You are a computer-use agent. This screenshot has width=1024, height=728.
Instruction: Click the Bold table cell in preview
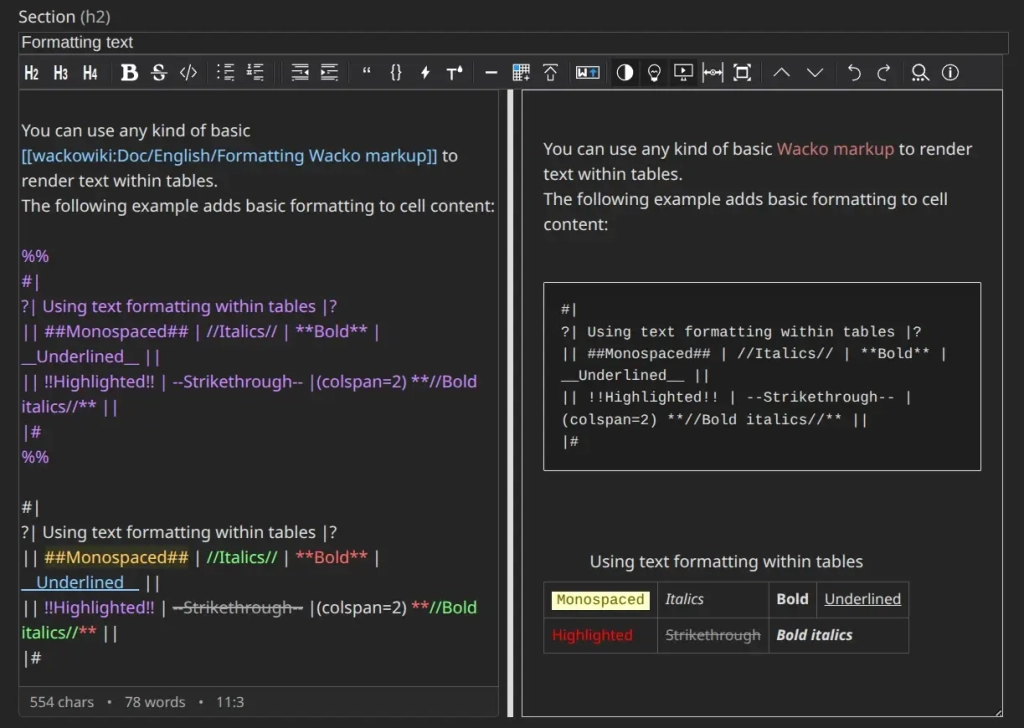pyautogui.click(x=792, y=599)
